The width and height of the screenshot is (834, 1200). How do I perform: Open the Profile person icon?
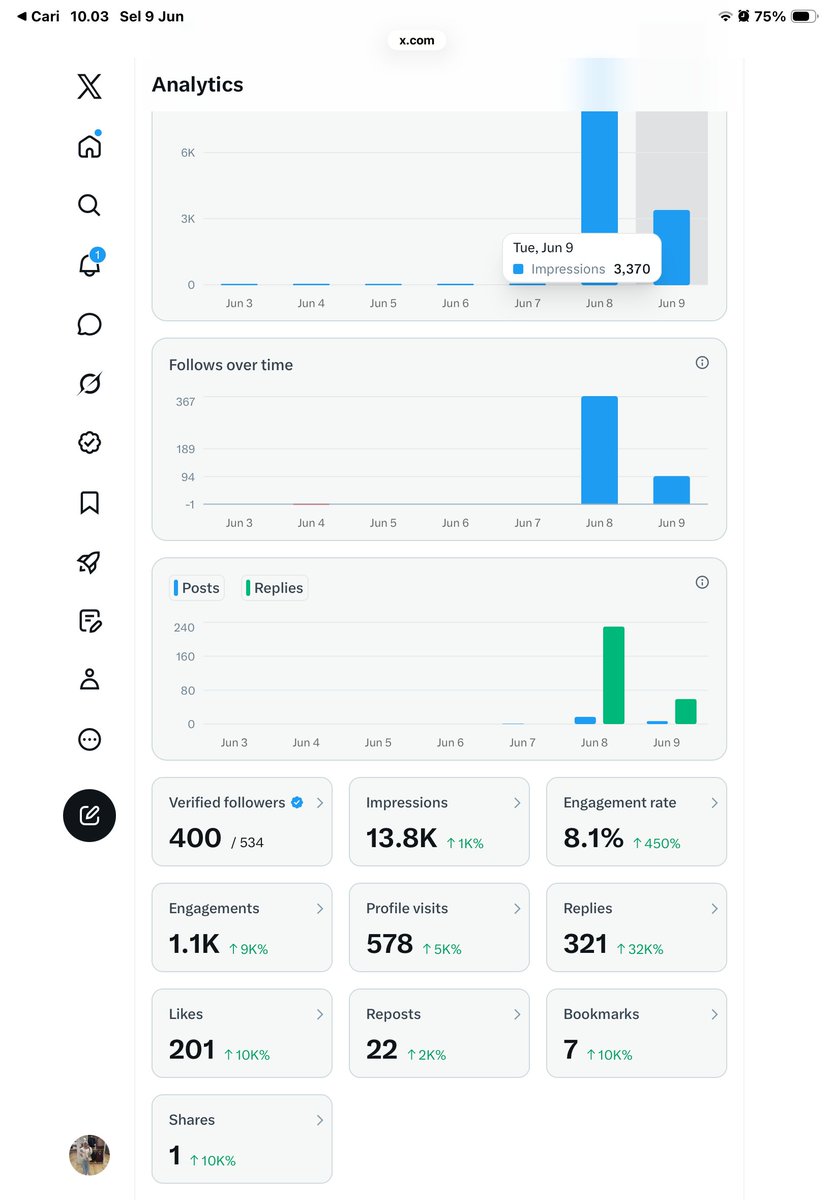[x=89, y=680]
